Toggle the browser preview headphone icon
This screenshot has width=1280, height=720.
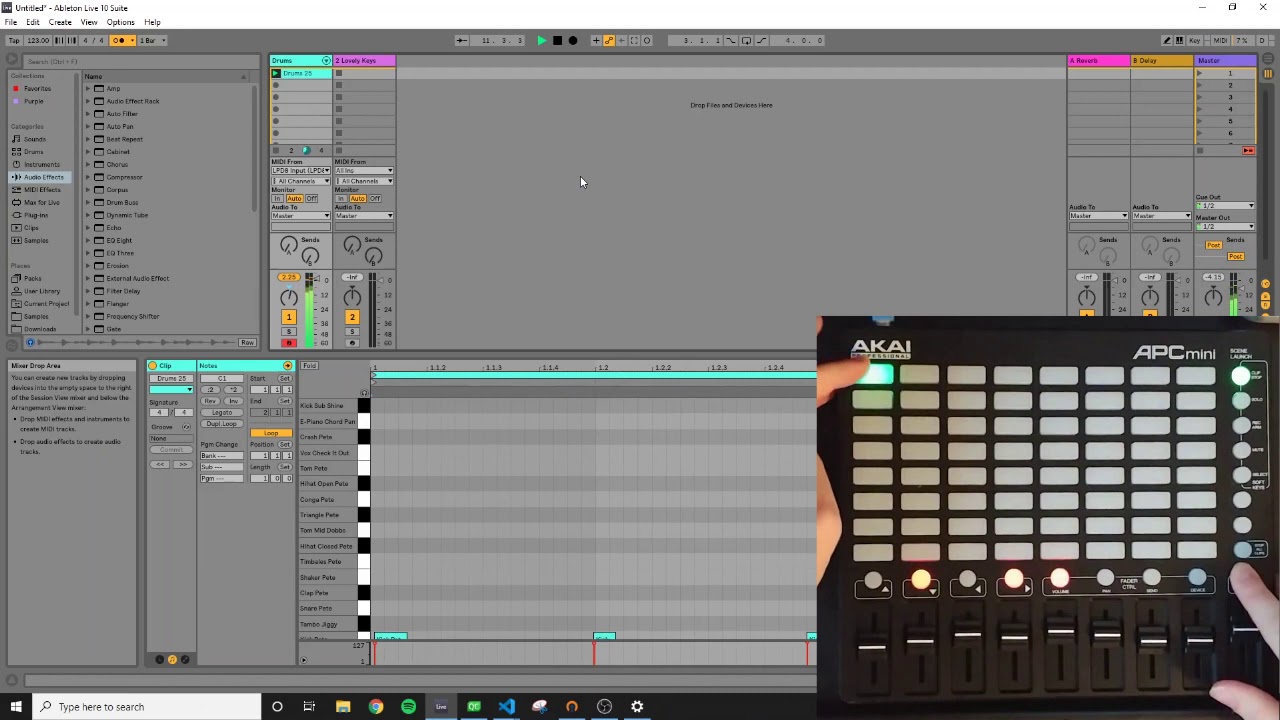pyautogui.click(x=29, y=343)
